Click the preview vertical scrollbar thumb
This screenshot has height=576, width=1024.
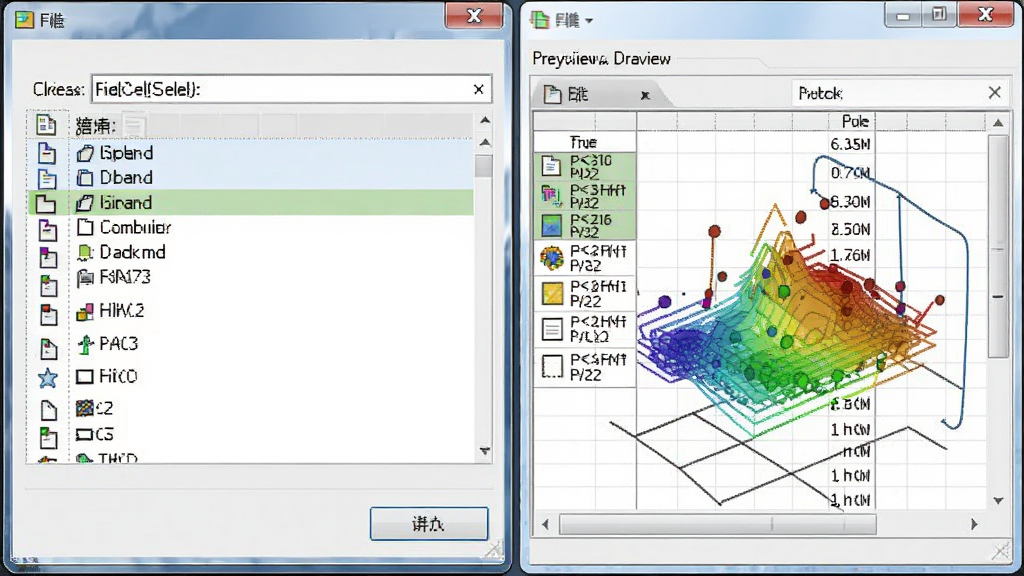pos(998,246)
